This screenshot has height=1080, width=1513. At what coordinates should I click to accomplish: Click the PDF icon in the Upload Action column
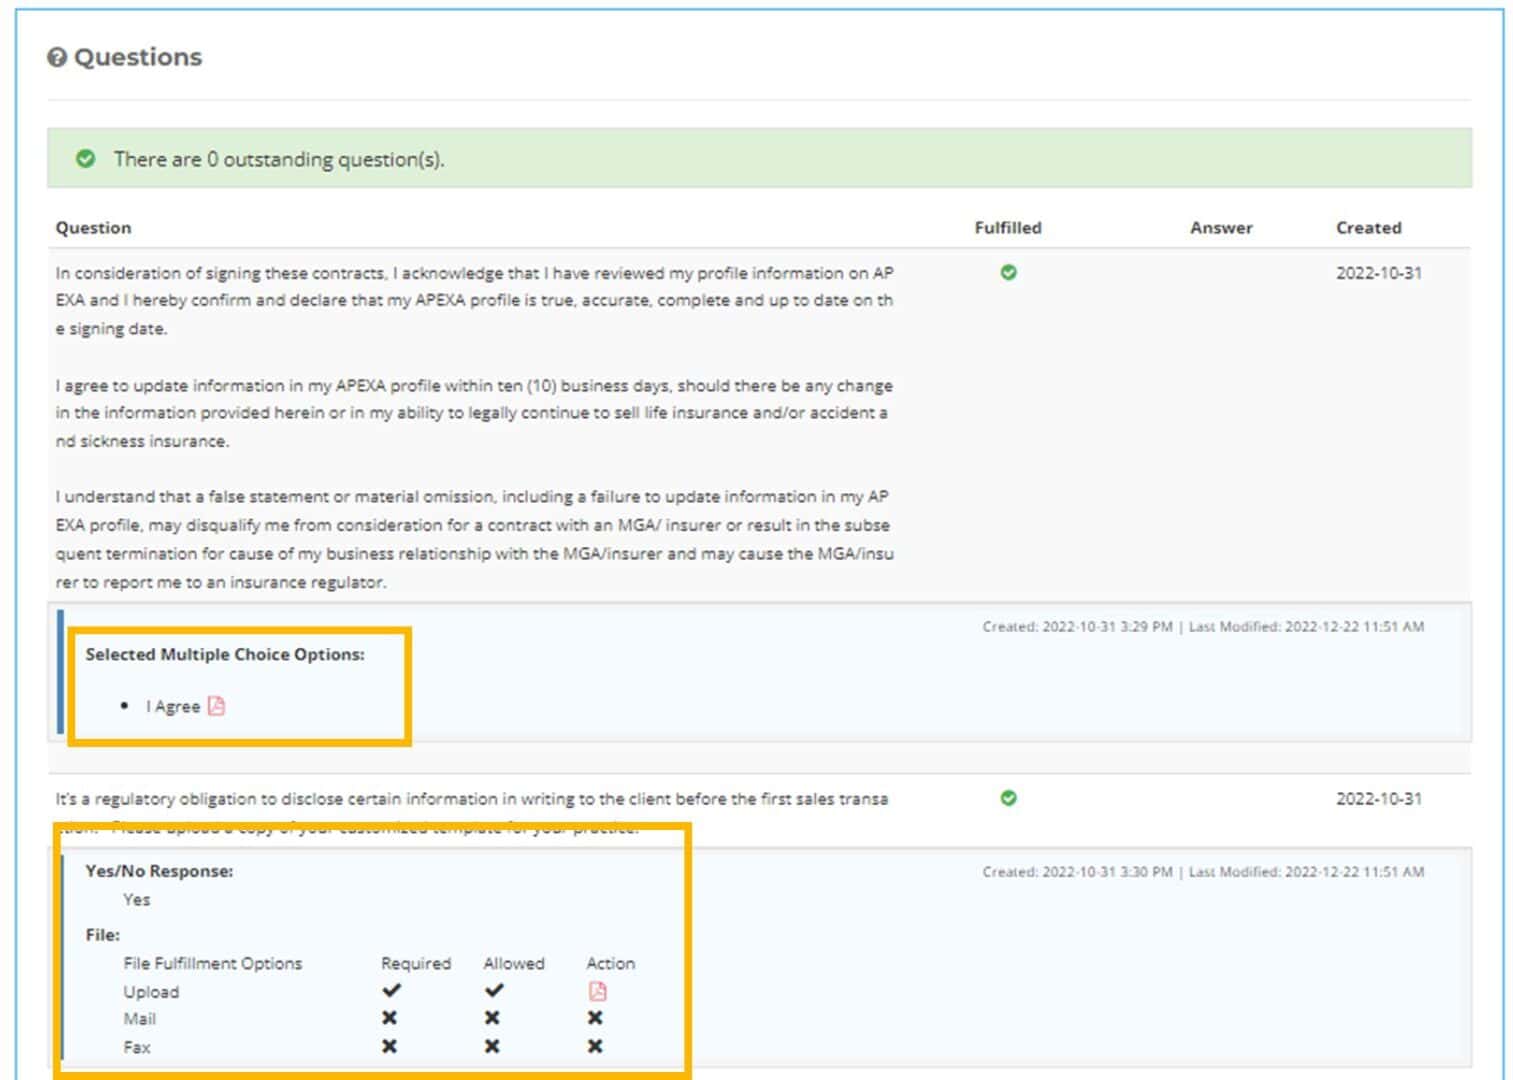[597, 991]
